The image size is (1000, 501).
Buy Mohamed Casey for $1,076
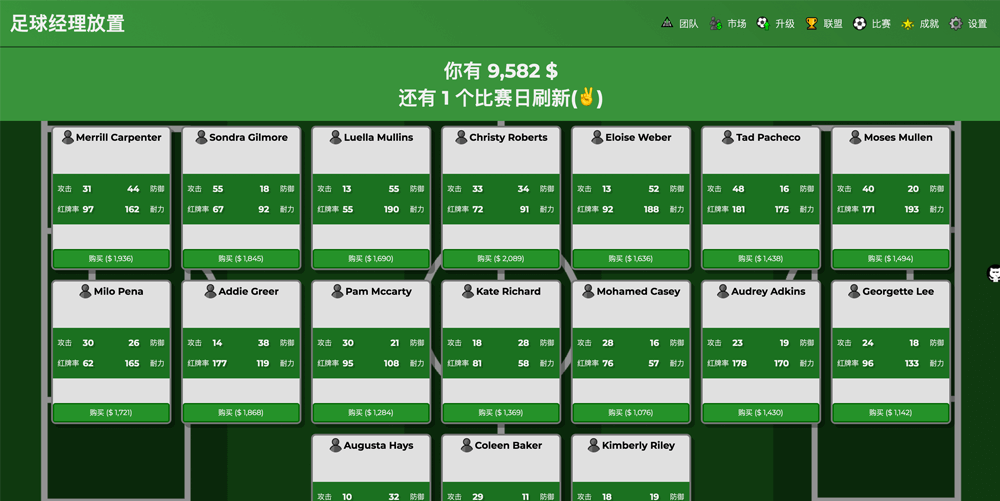tap(631, 413)
